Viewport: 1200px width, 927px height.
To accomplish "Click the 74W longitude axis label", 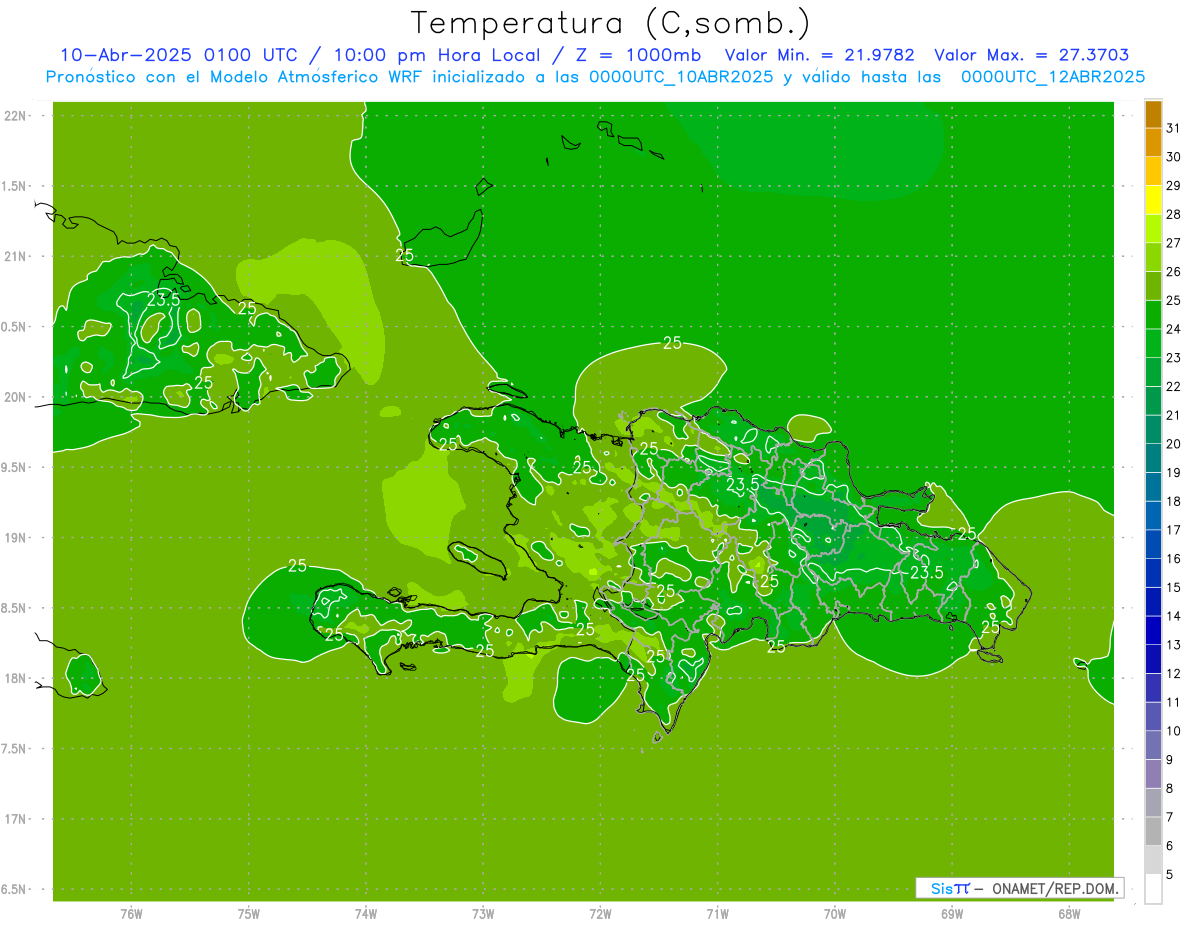I will (x=366, y=914).
